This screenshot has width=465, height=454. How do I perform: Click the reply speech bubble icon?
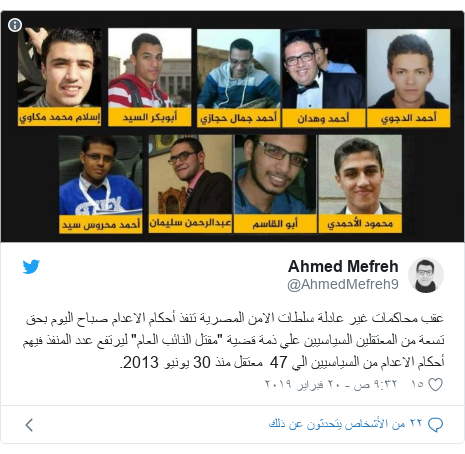435,424
